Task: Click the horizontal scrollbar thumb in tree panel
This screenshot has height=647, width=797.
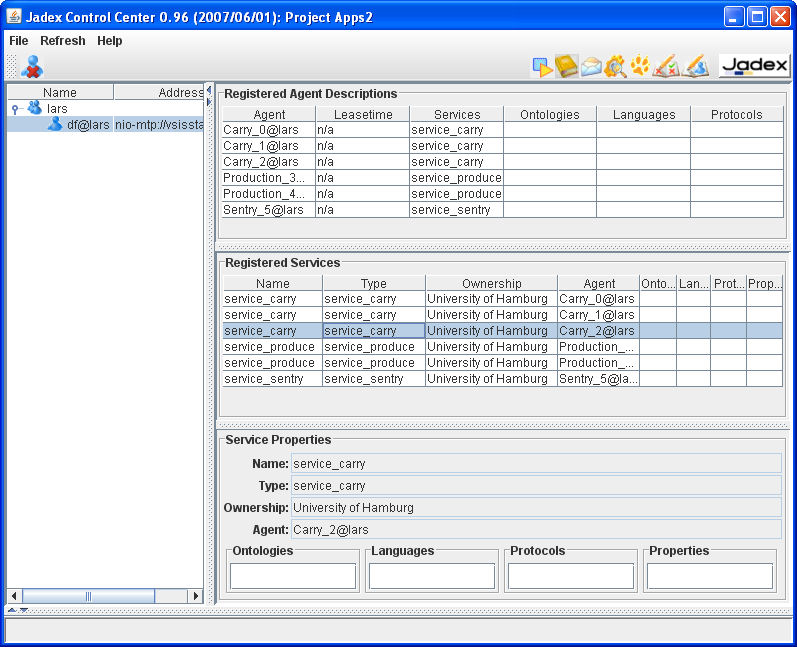Action: [88, 596]
